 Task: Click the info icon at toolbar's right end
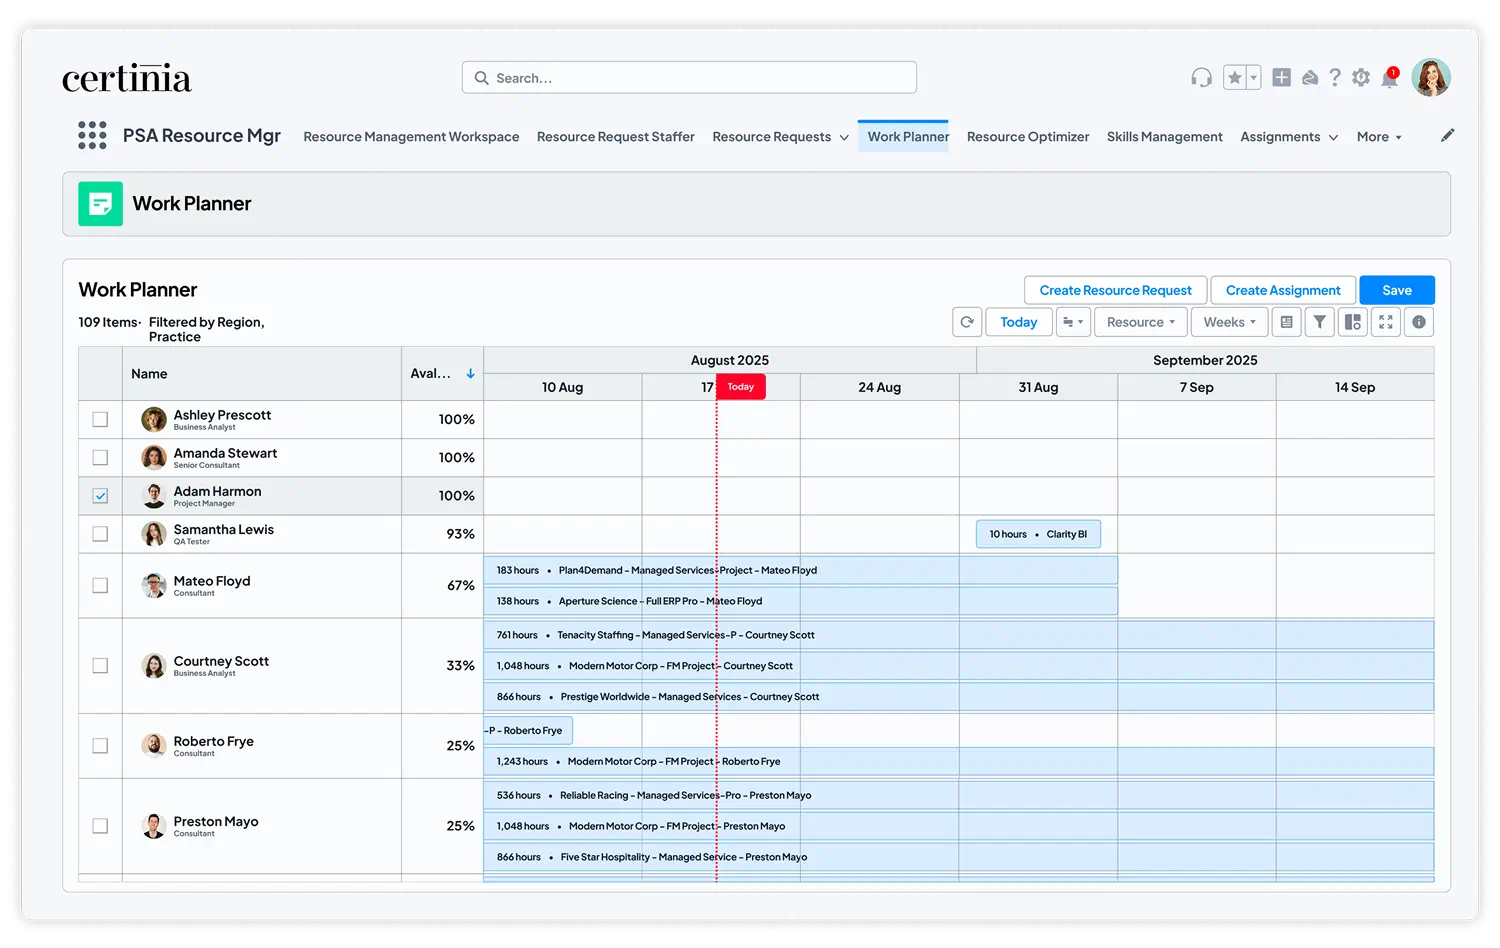pos(1419,321)
